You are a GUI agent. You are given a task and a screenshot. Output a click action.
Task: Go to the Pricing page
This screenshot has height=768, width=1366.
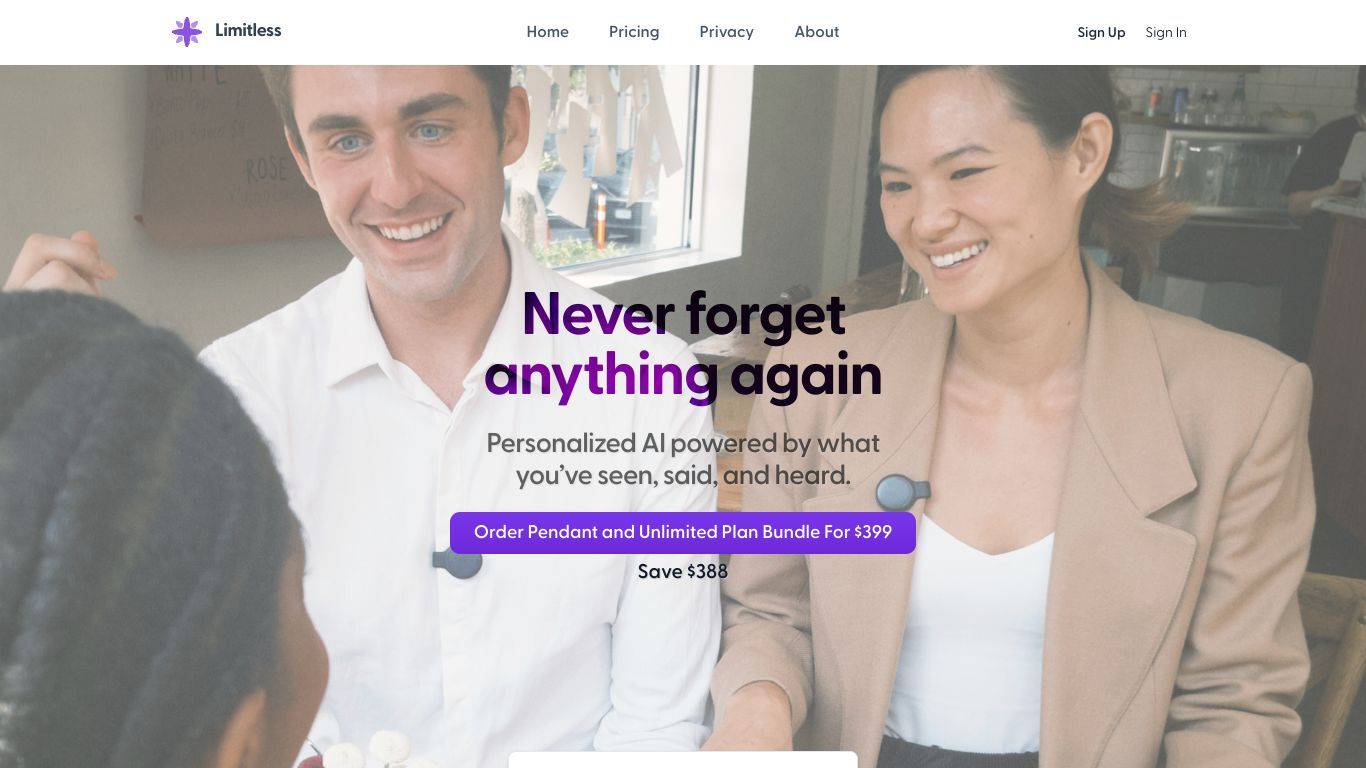[x=634, y=32]
